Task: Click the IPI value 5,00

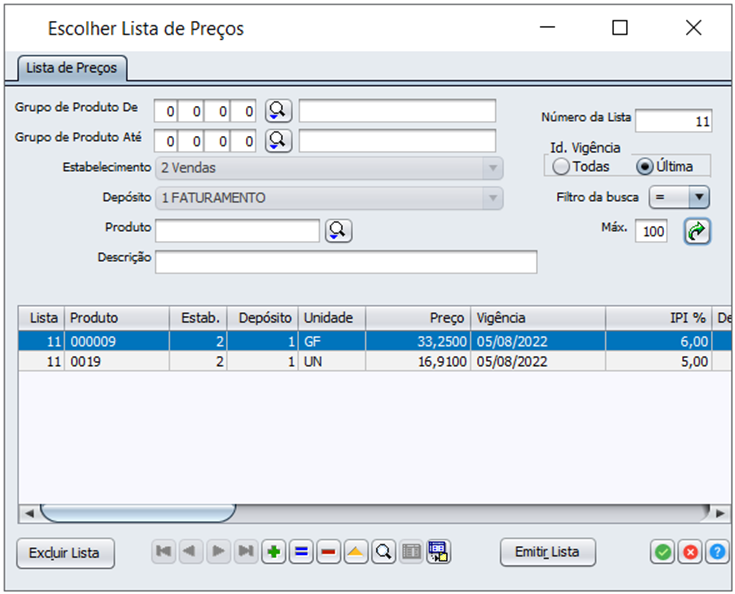Action: click(x=659, y=361)
